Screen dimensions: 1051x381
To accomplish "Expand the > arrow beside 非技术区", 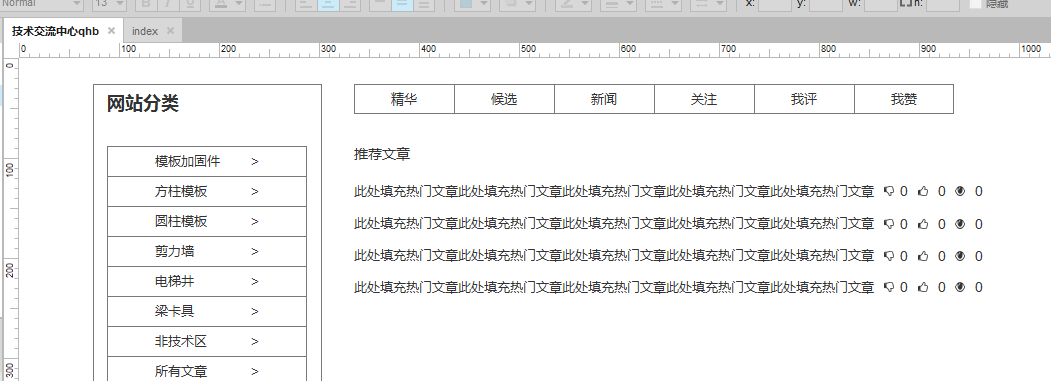I will coord(255,341).
